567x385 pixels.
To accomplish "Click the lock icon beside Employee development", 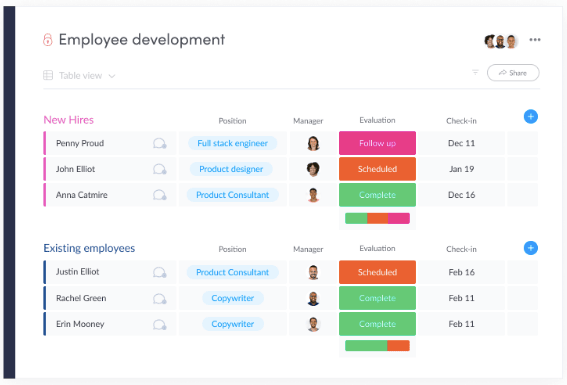I will pos(48,40).
